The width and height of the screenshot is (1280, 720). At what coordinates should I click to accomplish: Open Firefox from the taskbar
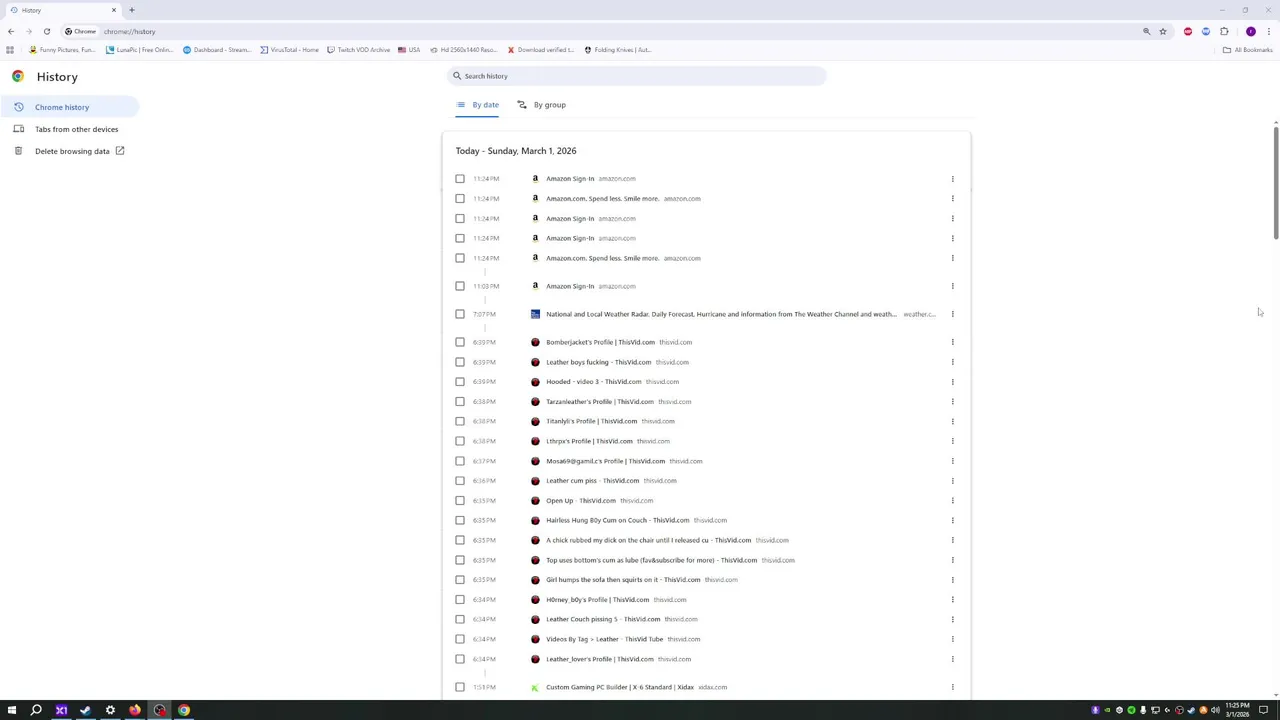(135, 710)
